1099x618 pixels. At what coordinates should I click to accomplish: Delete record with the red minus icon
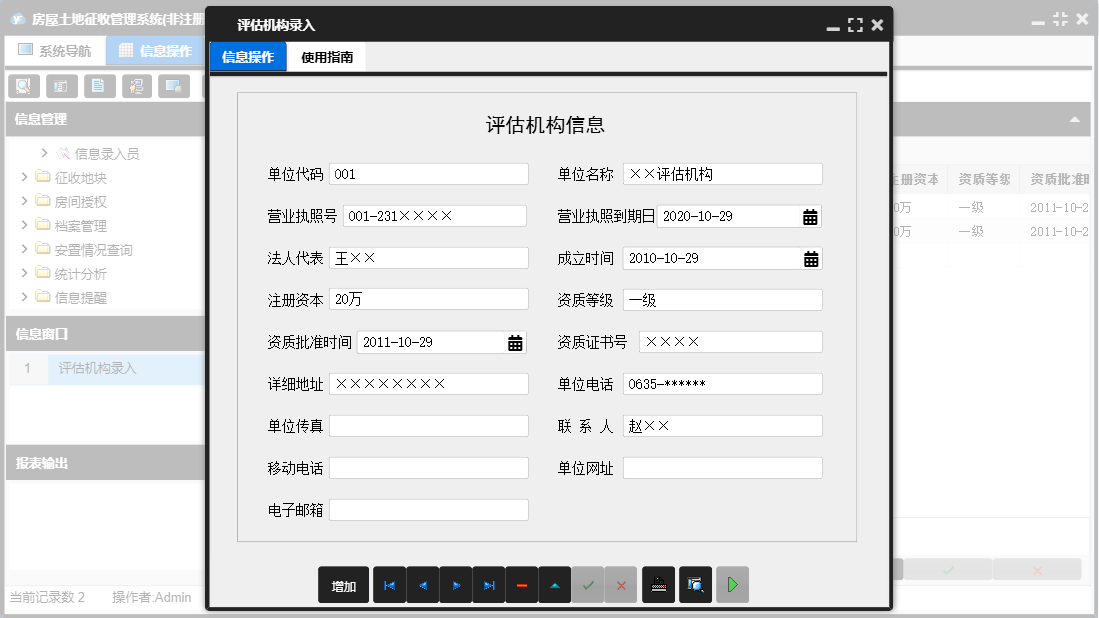click(522, 586)
